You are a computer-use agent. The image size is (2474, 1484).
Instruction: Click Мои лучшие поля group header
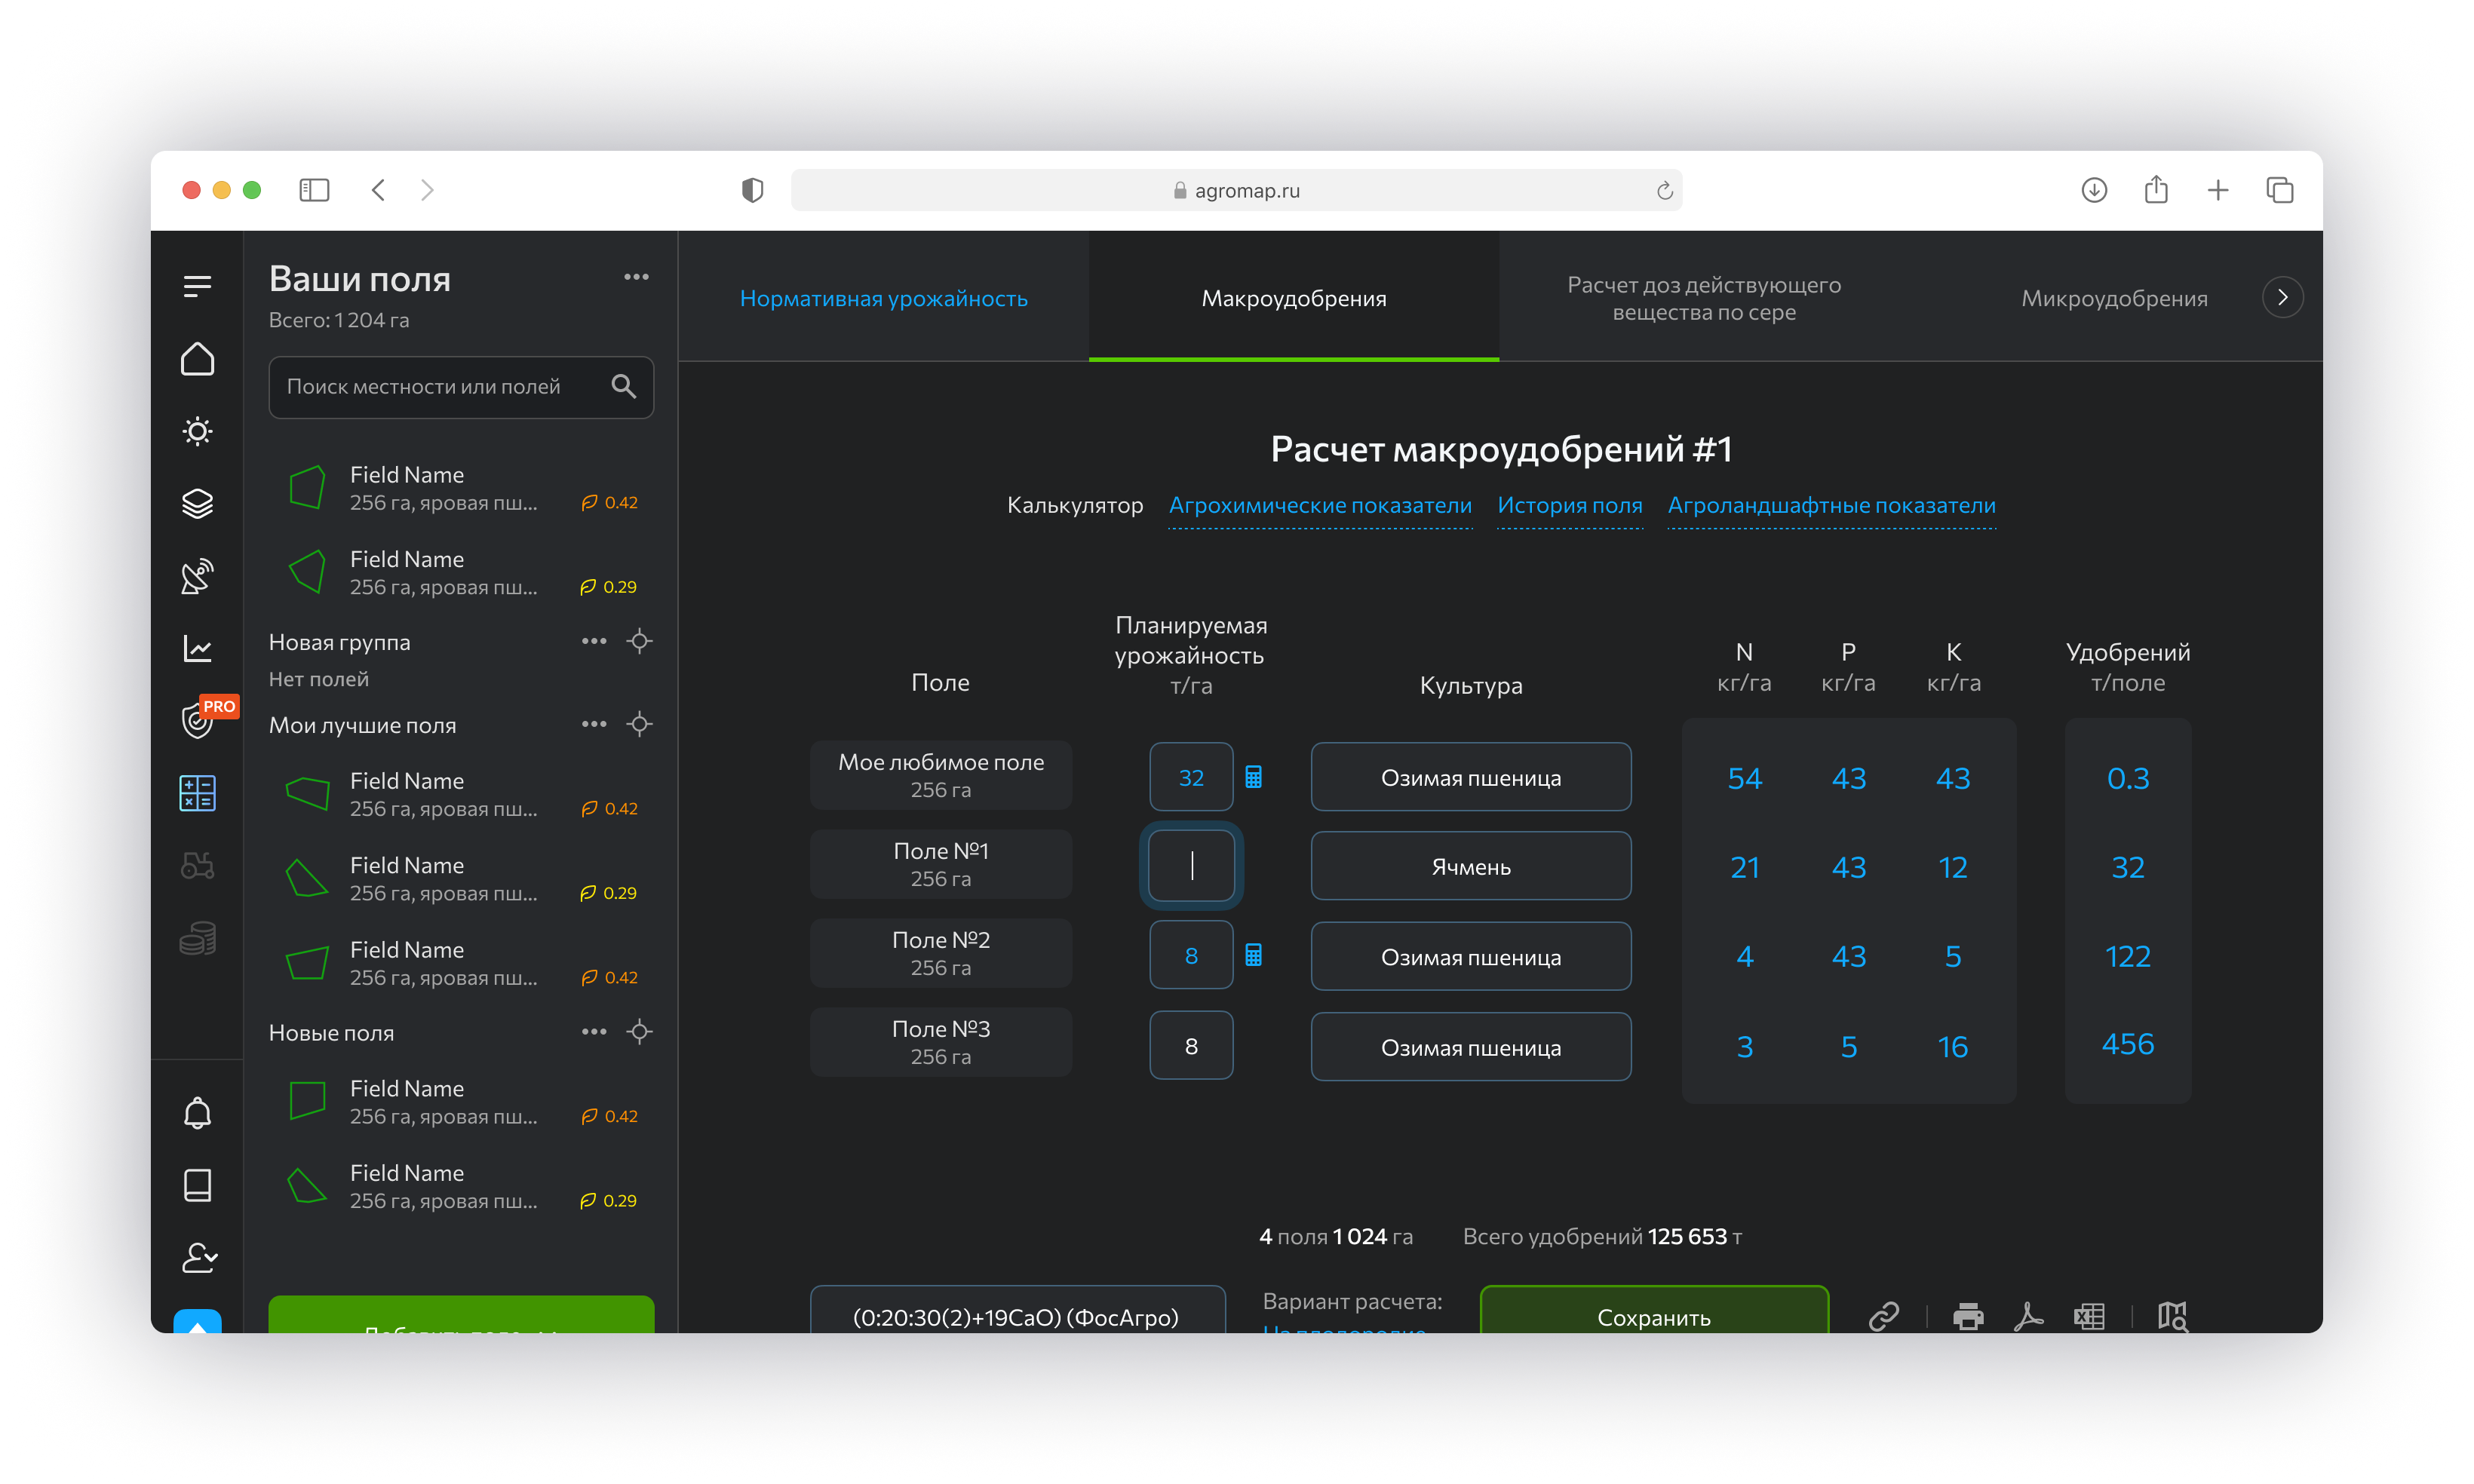[362, 725]
